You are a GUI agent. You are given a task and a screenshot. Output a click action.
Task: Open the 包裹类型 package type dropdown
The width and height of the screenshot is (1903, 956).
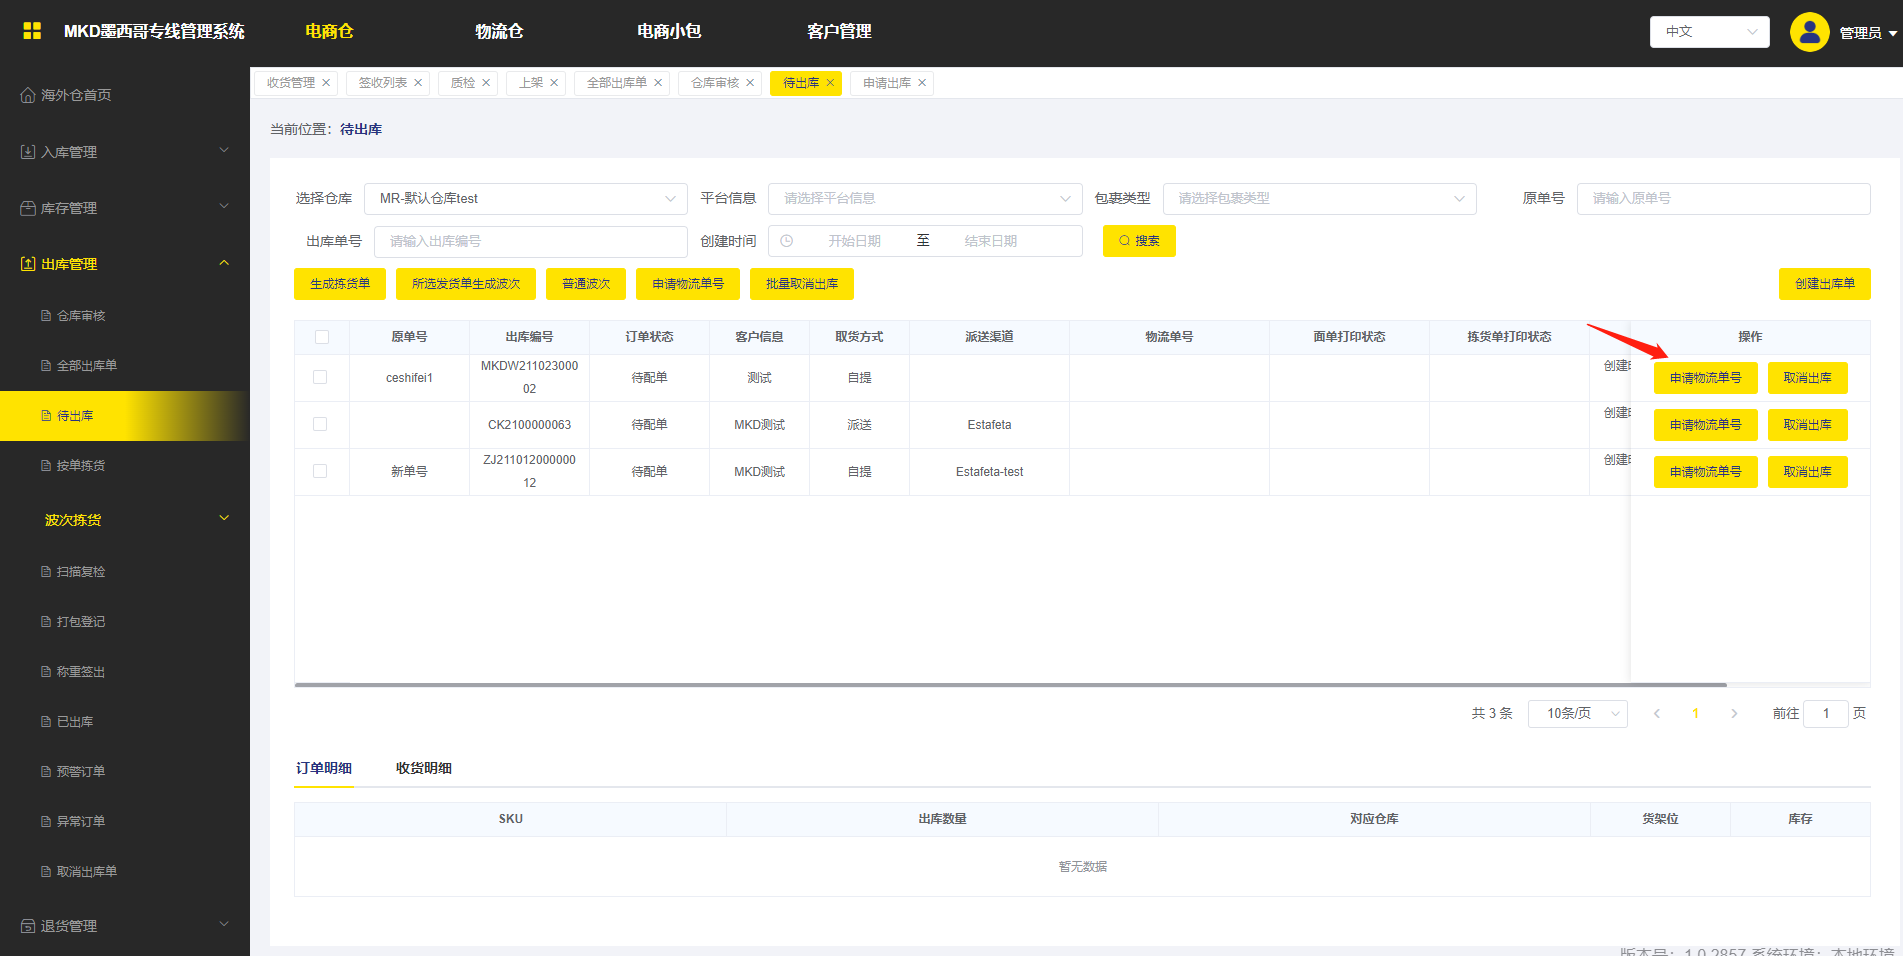pyautogui.click(x=1319, y=199)
